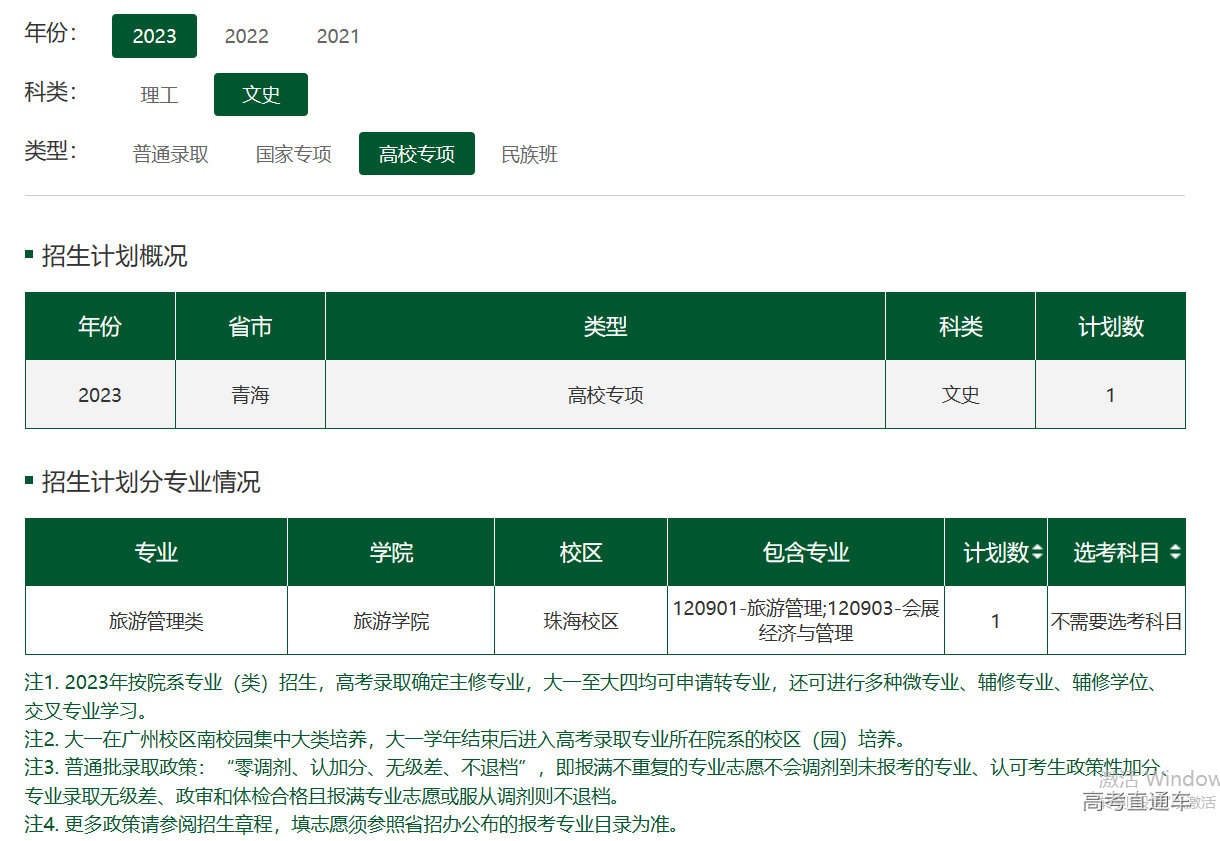This screenshot has height=841, width=1220.
Task: Select 高校专项 admission type
Action: click(x=416, y=154)
